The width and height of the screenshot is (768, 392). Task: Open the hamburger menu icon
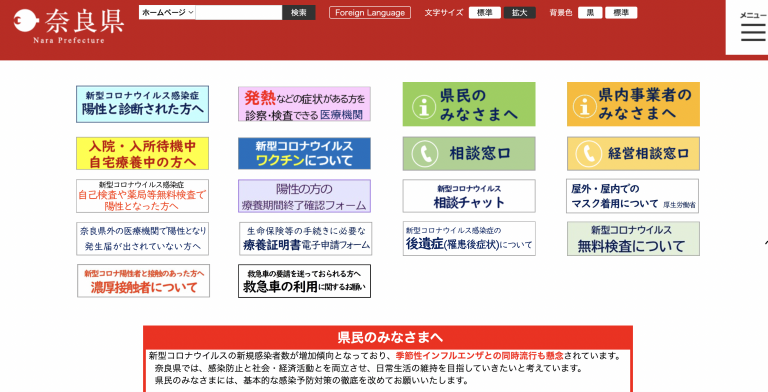[753, 32]
